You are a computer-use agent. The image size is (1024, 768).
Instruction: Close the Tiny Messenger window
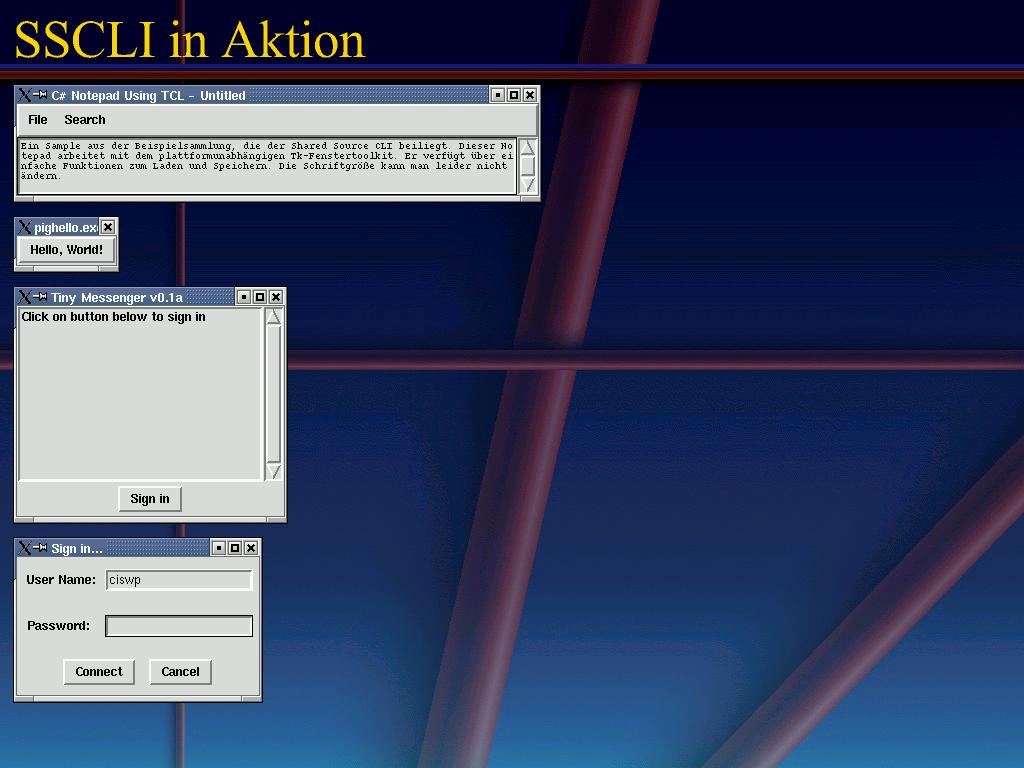coord(276,297)
